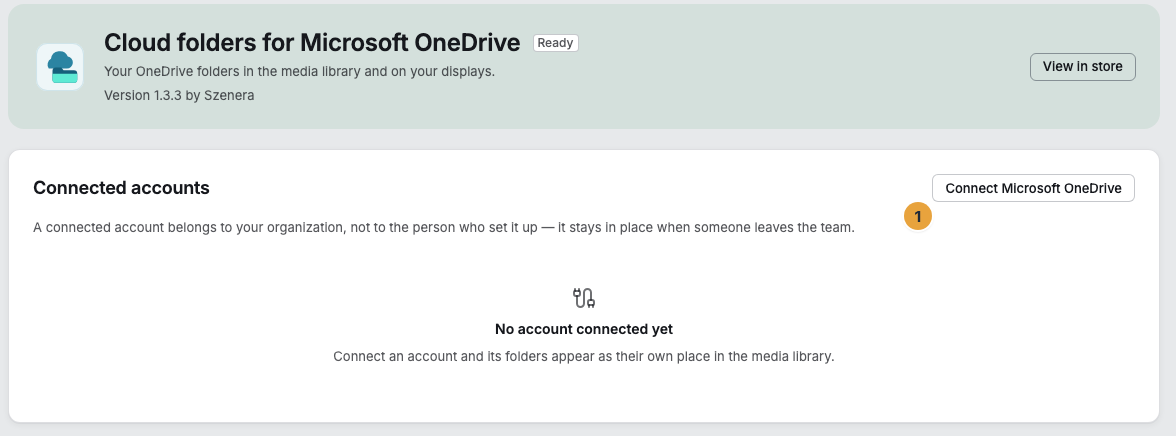Click the 'Version 1.3.3 by Szenera' text
This screenshot has height=436, width=1176.
pos(179,96)
